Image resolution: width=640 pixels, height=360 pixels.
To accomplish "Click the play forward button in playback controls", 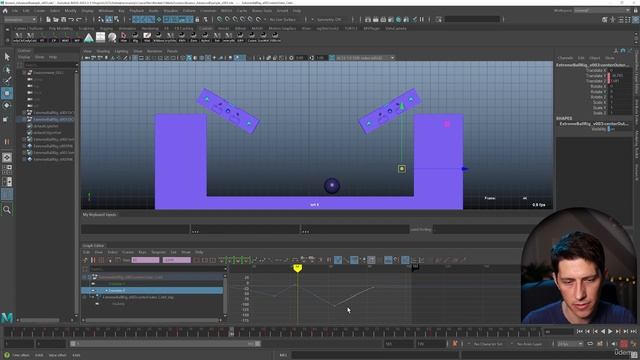I will pos(610,331).
